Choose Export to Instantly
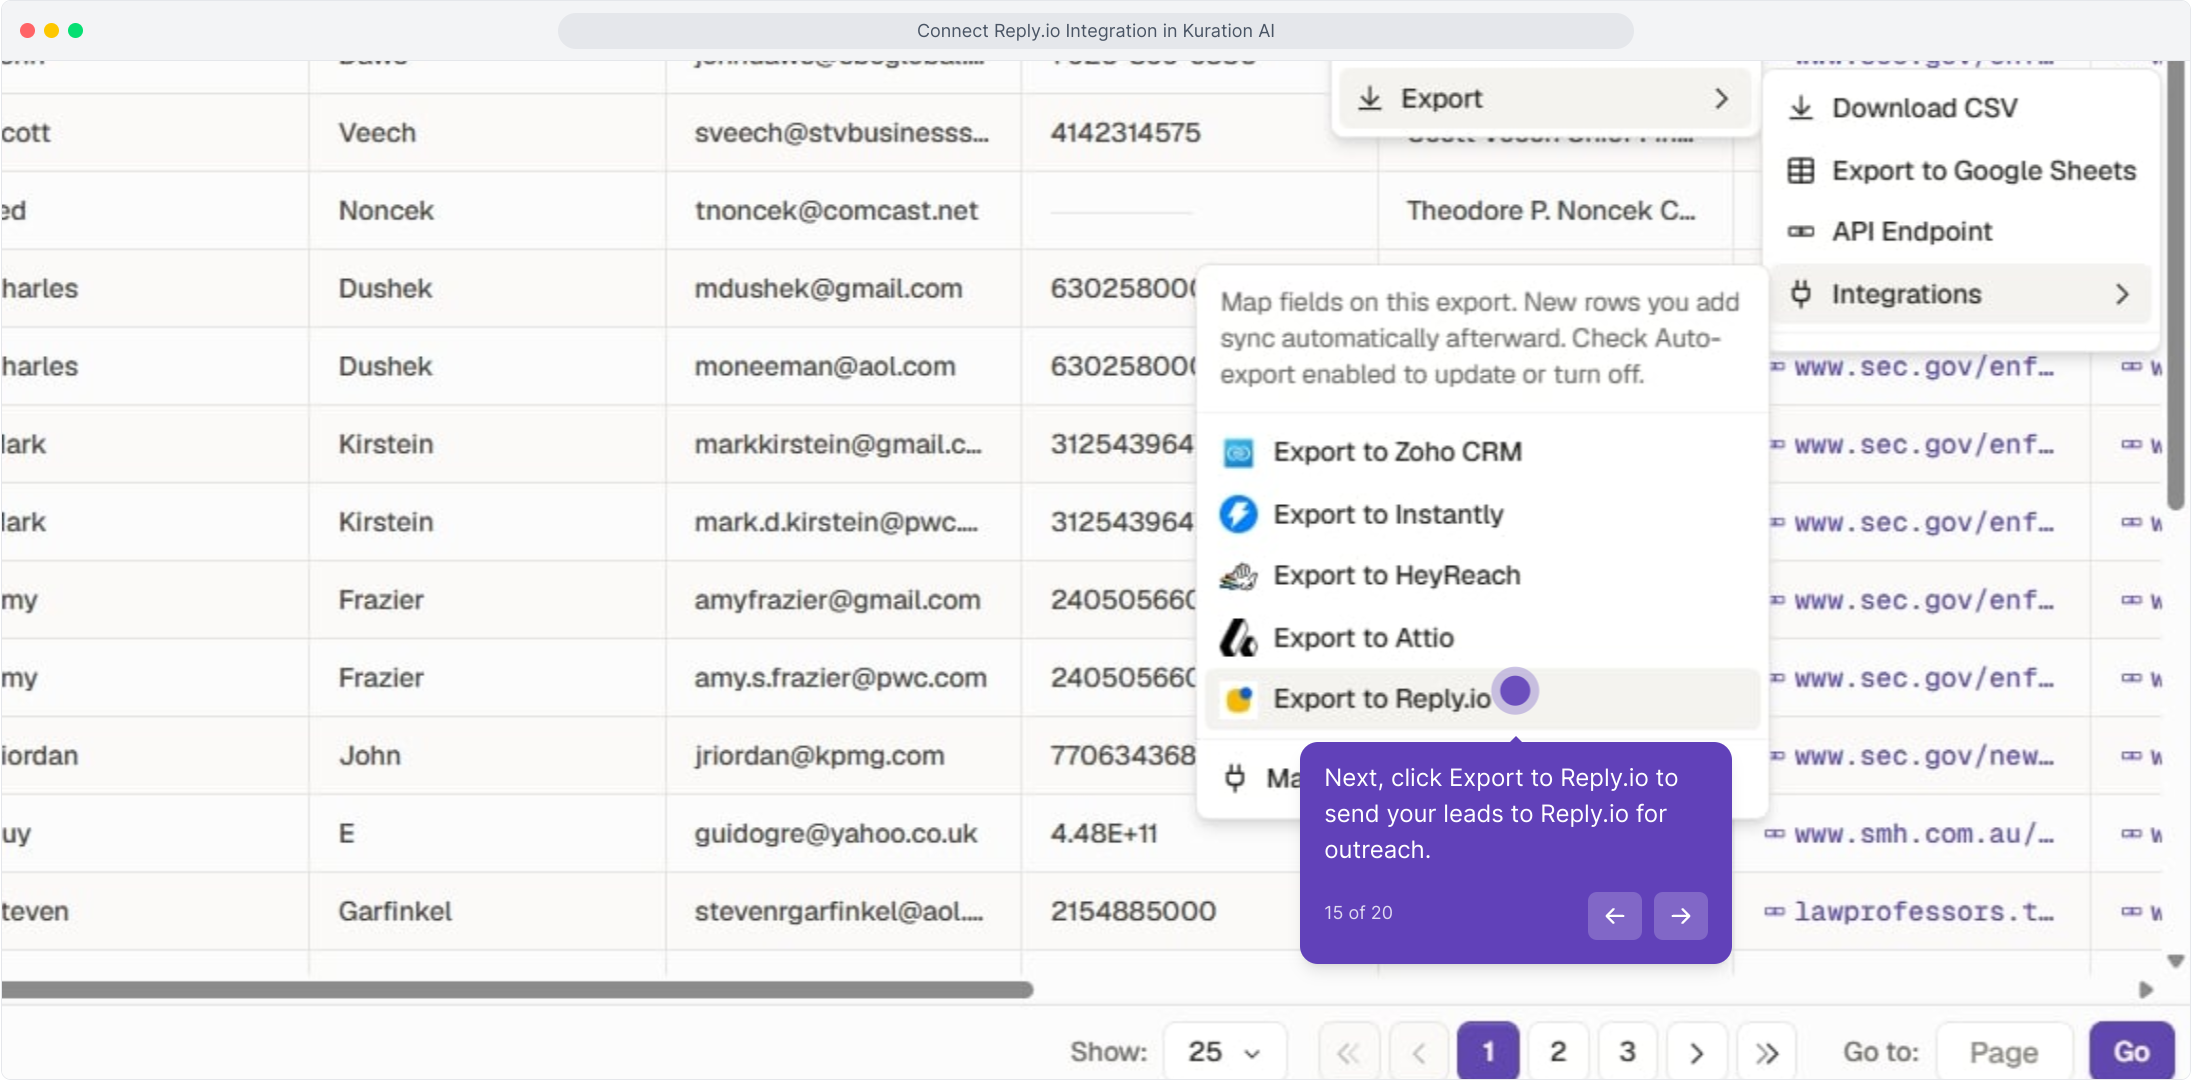 click(x=1482, y=514)
